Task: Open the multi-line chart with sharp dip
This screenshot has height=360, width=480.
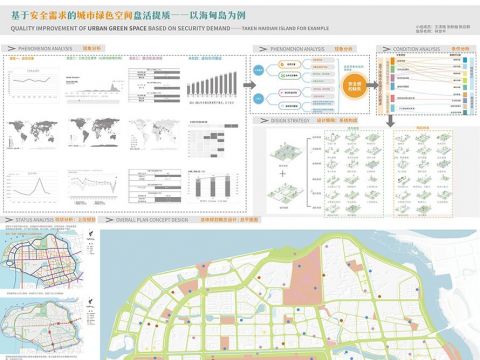Action: (x=93, y=187)
